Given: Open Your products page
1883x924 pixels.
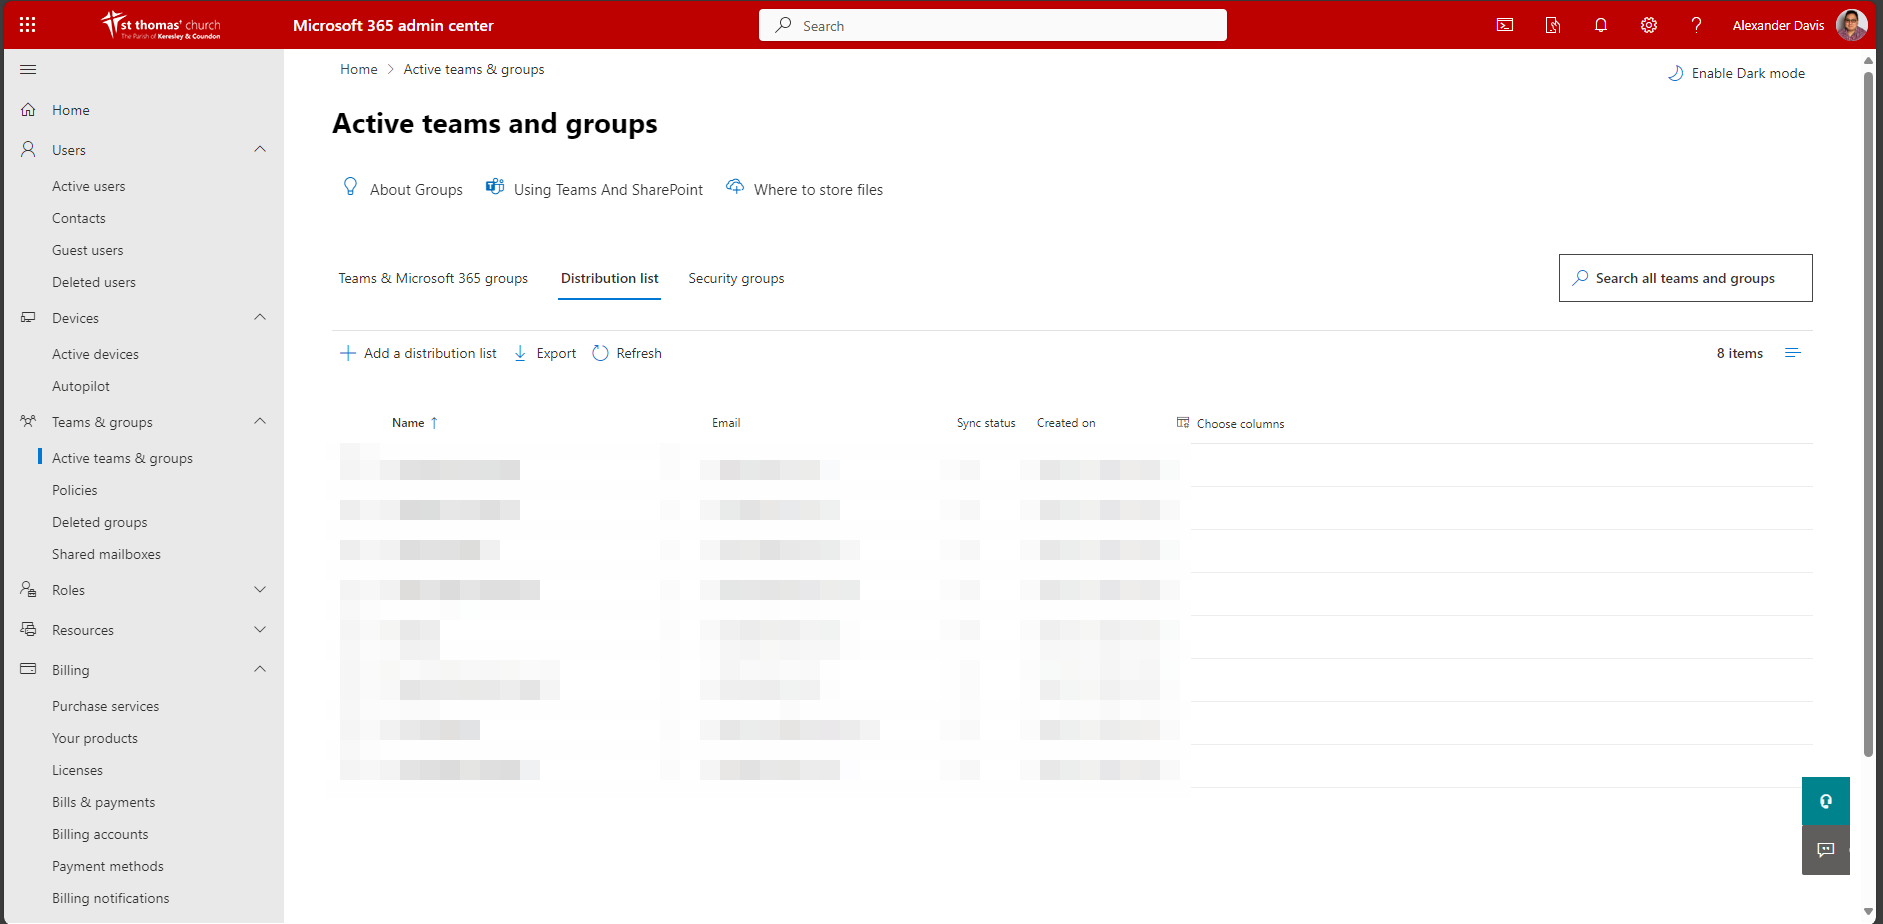Looking at the screenshot, I should 95,738.
